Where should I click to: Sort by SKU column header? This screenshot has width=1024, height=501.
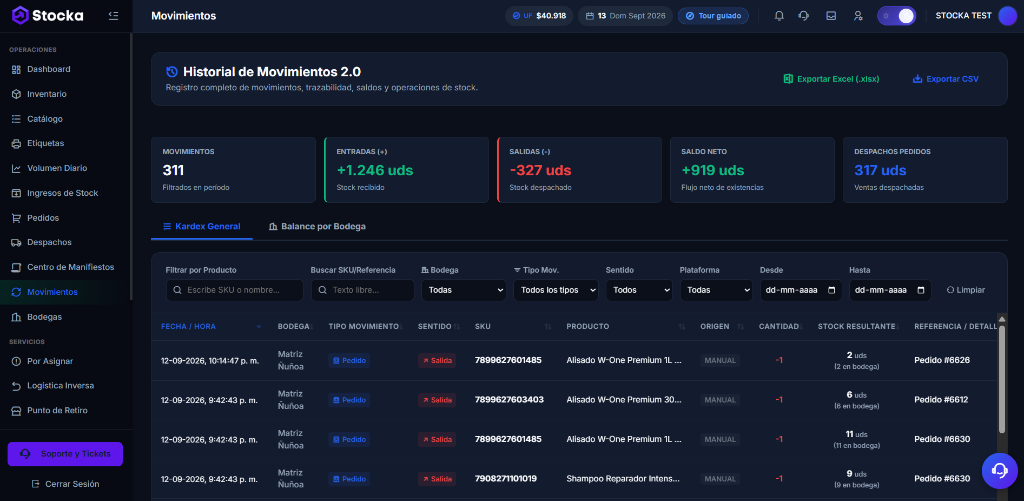pyautogui.click(x=513, y=326)
